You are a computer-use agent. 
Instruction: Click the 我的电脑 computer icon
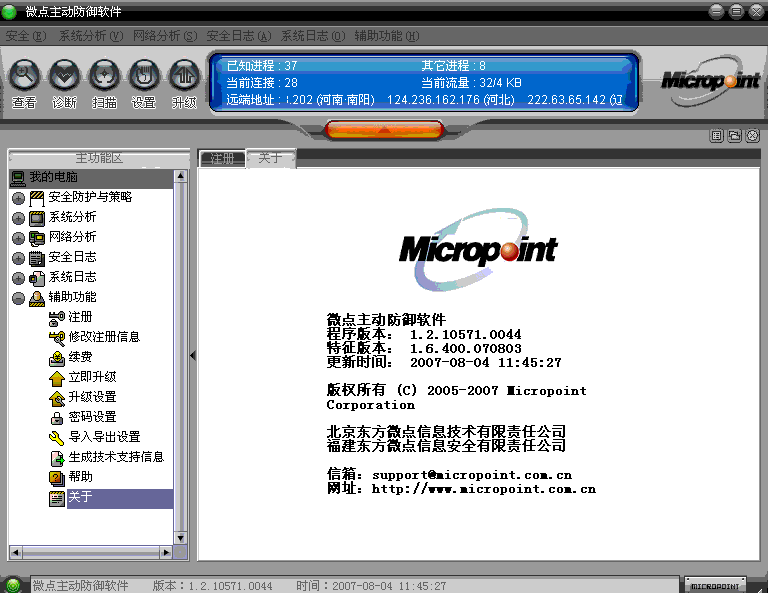(18, 178)
